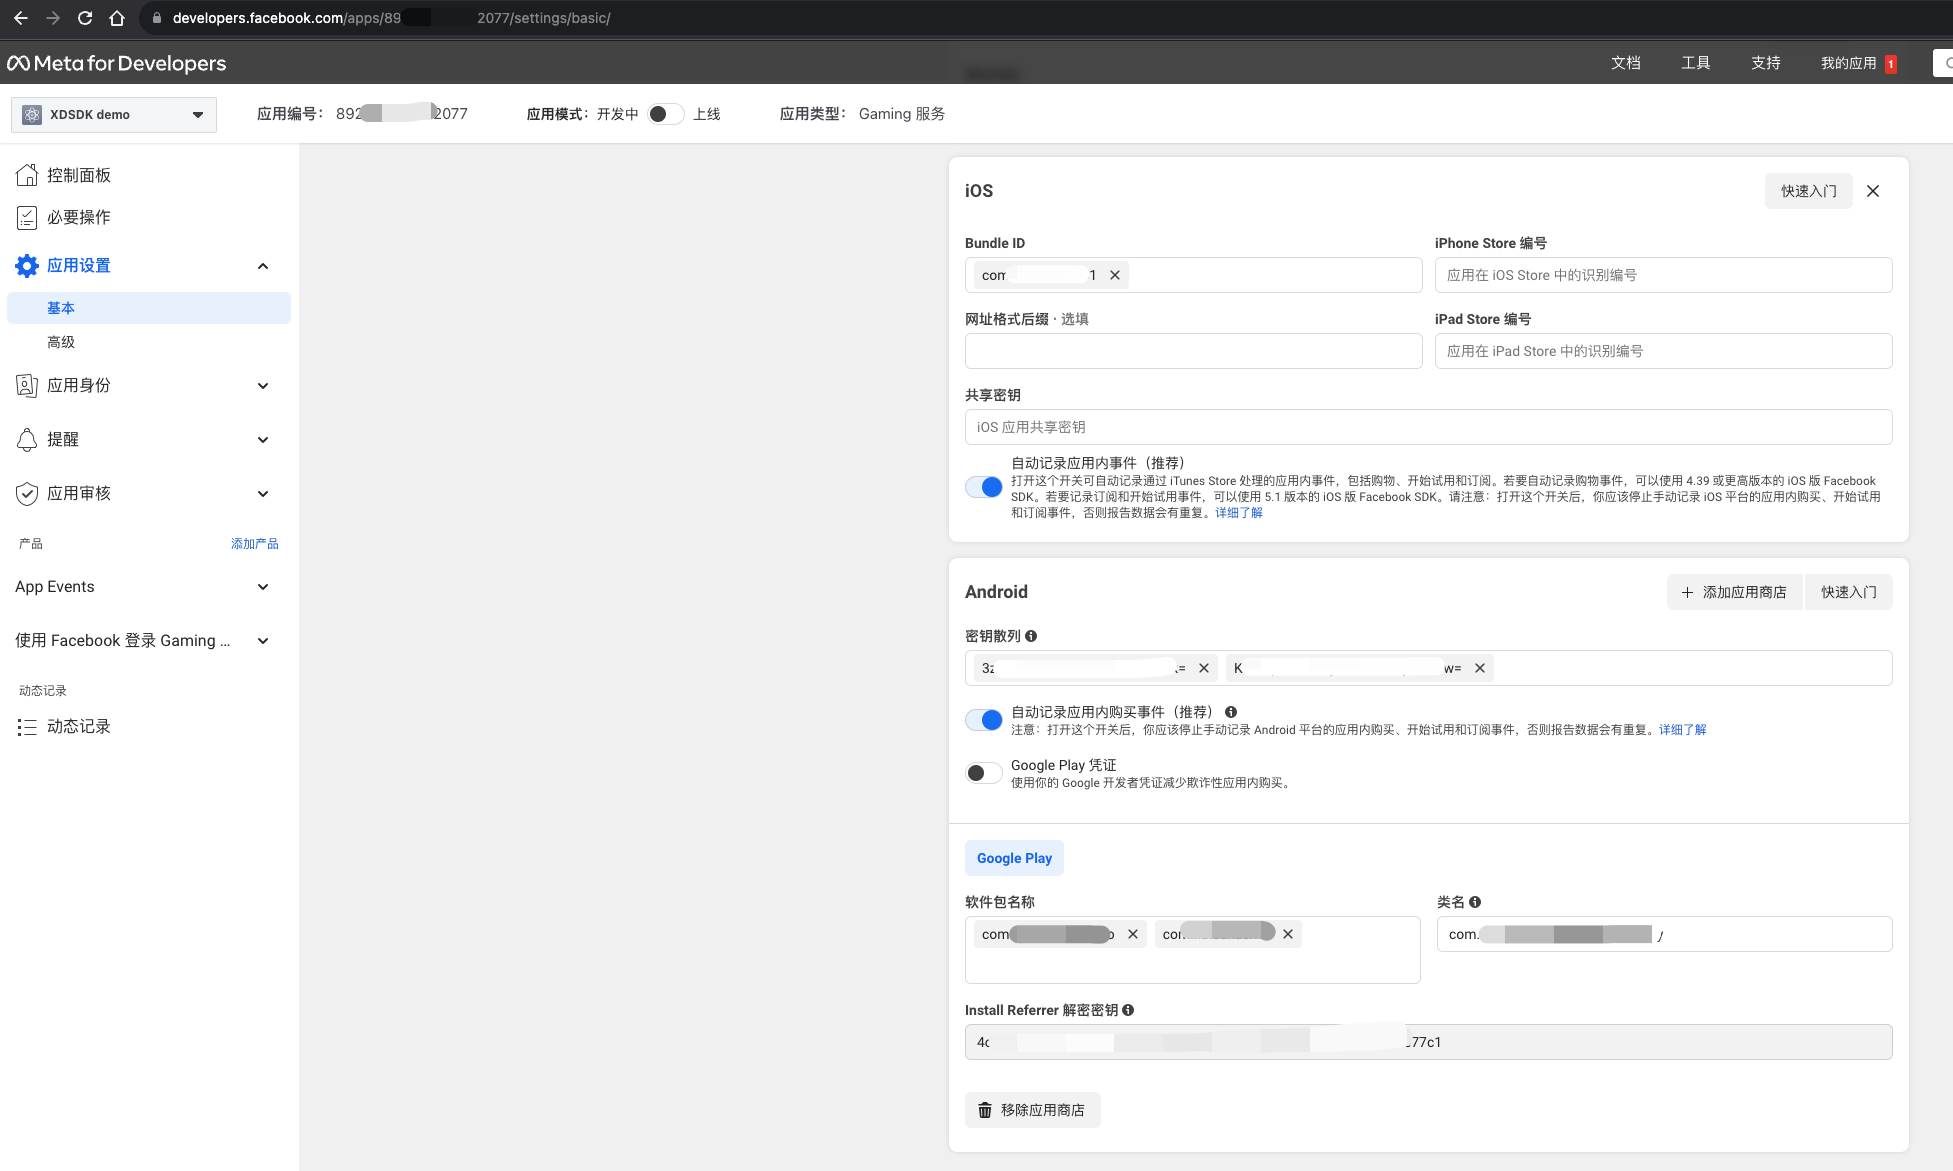Click the 应用身份 badge icon
The width and height of the screenshot is (1953, 1171).
(27, 385)
